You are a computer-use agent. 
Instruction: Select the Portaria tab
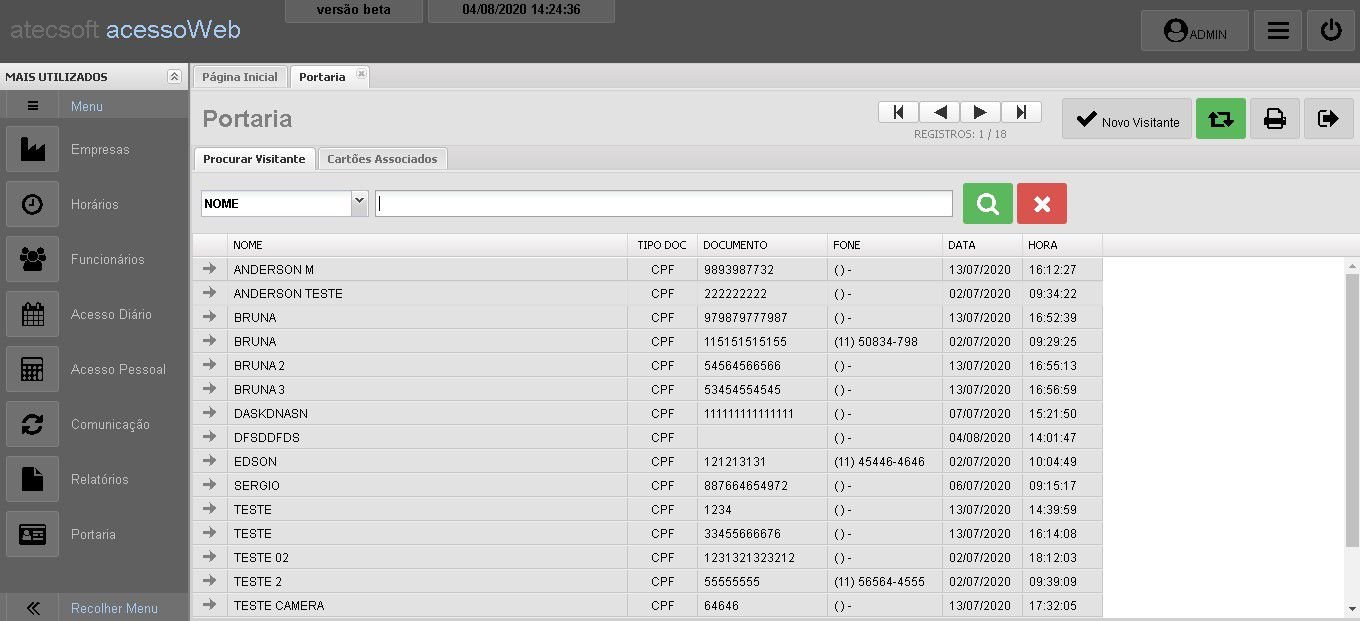[322, 77]
